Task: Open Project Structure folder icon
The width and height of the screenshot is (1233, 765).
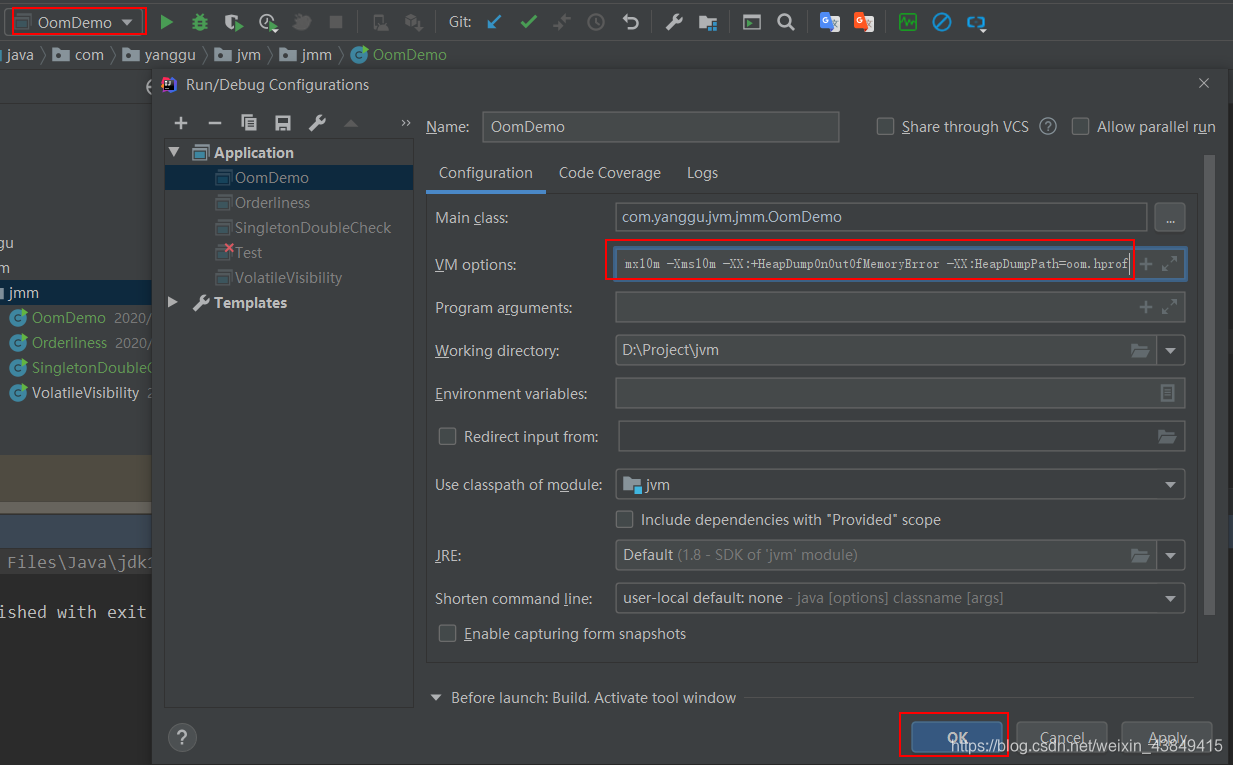Action: point(708,22)
